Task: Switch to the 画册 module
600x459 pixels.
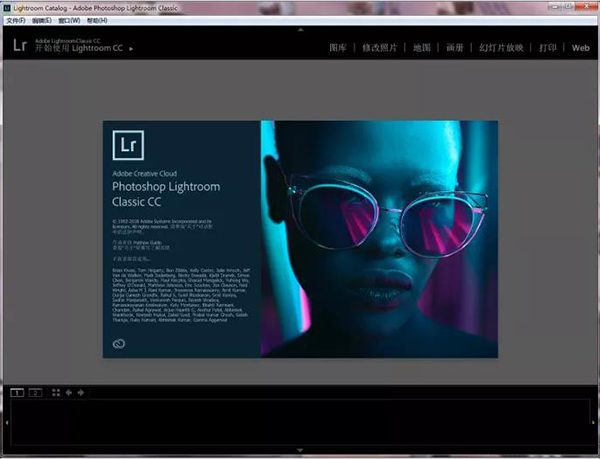Action: point(455,48)
